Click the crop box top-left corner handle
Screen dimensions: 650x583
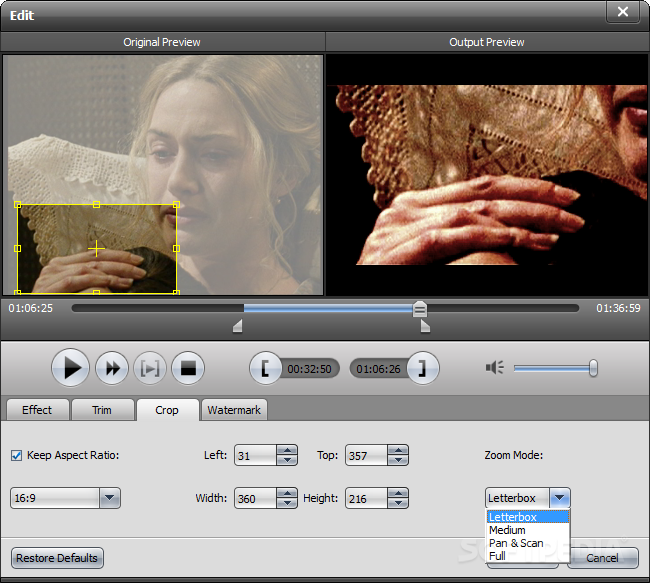(17, 204)
